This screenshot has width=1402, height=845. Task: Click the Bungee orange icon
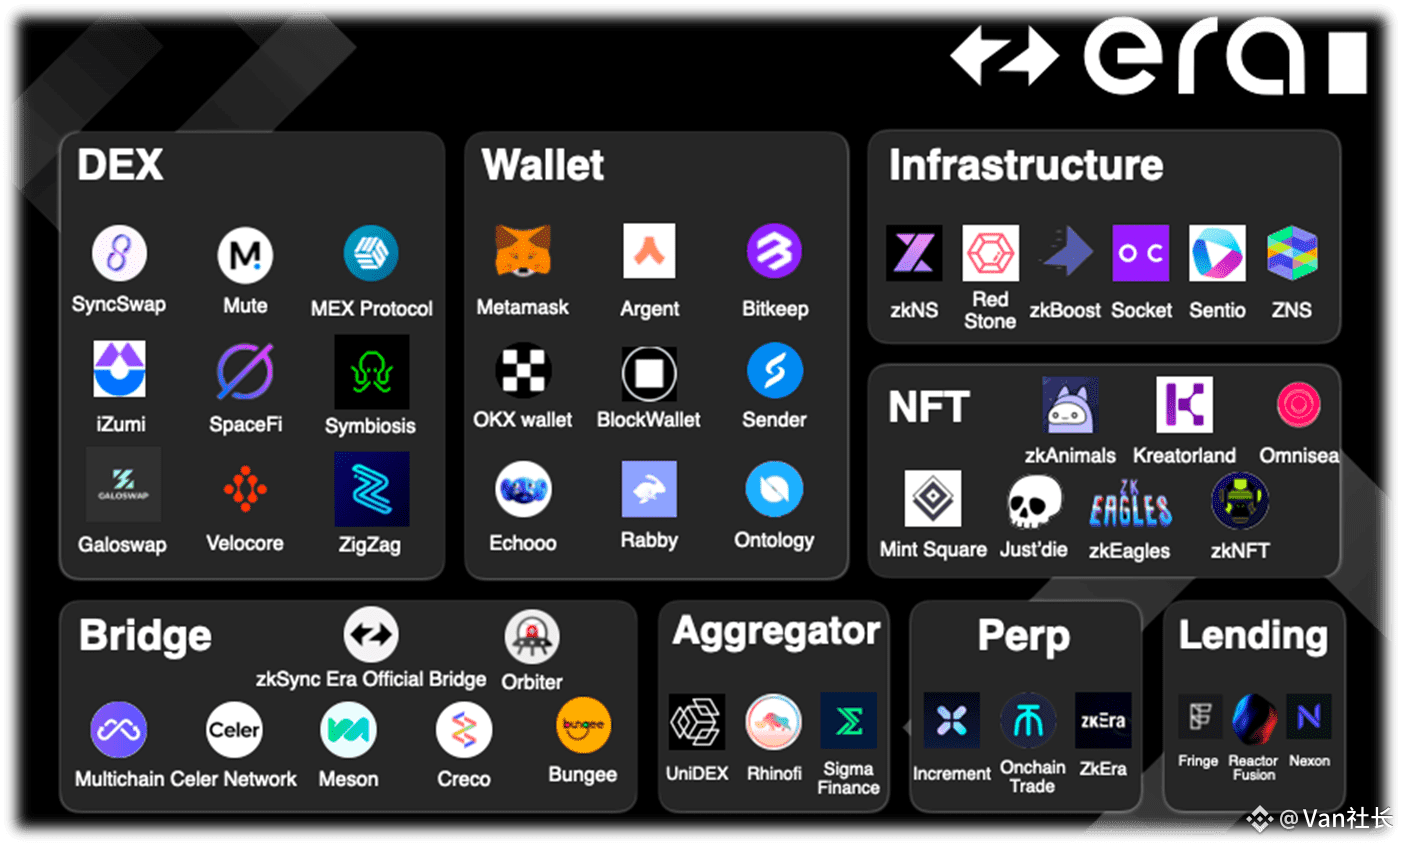pos(583,726)
